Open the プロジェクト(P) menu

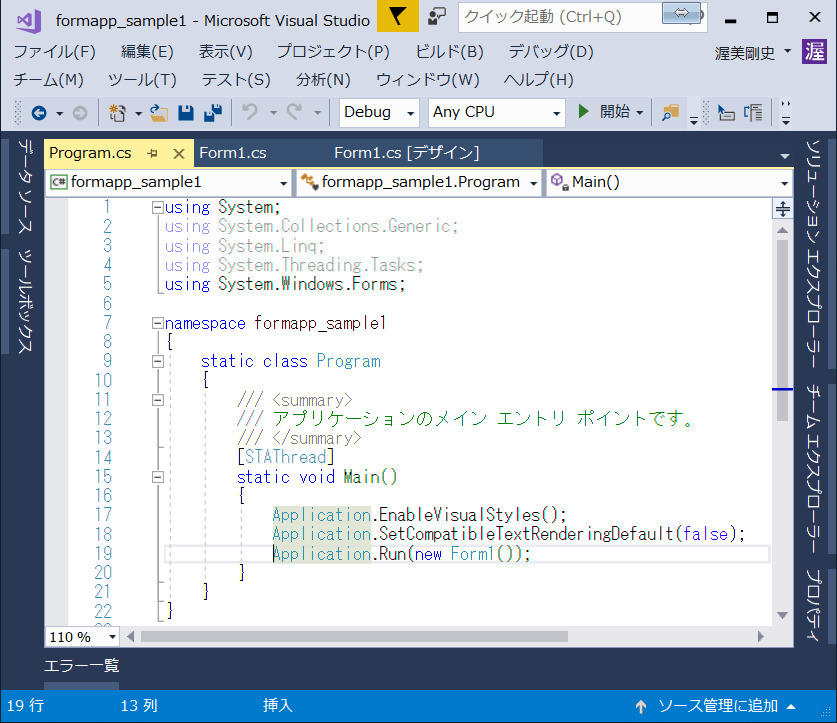click(x=333, y=52)
